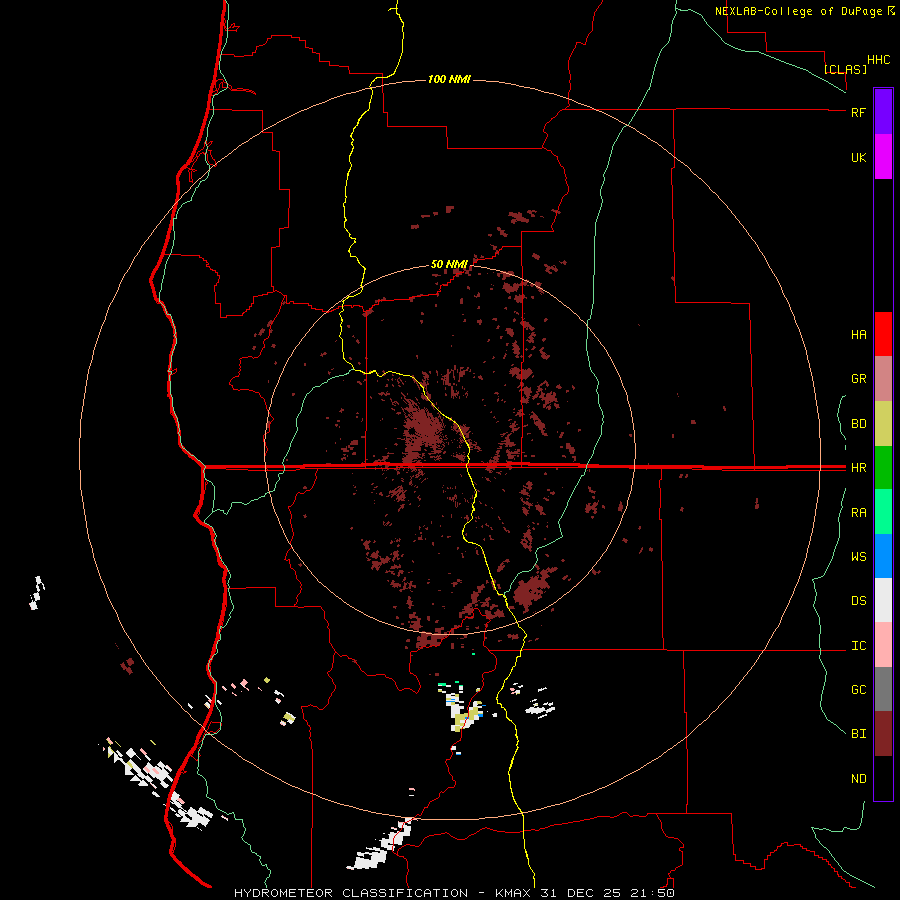Click the GR legend label
The height and width of the screenshot is (900, 900).
click(x=858, y=379)
